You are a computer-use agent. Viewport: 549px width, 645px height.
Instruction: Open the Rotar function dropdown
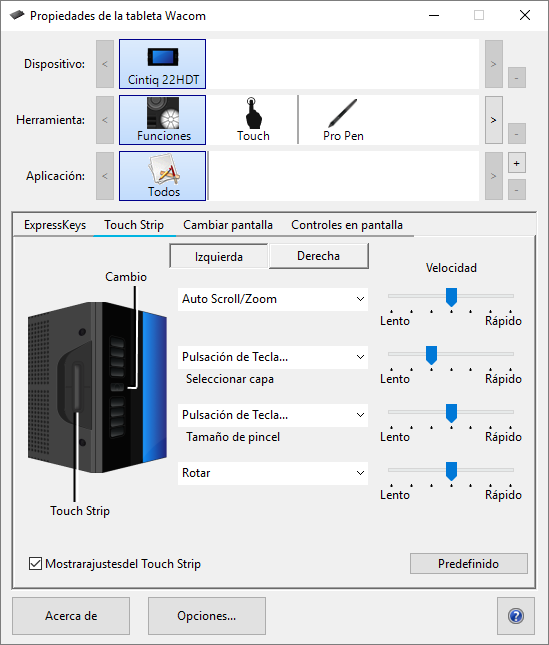pos(273,473)
